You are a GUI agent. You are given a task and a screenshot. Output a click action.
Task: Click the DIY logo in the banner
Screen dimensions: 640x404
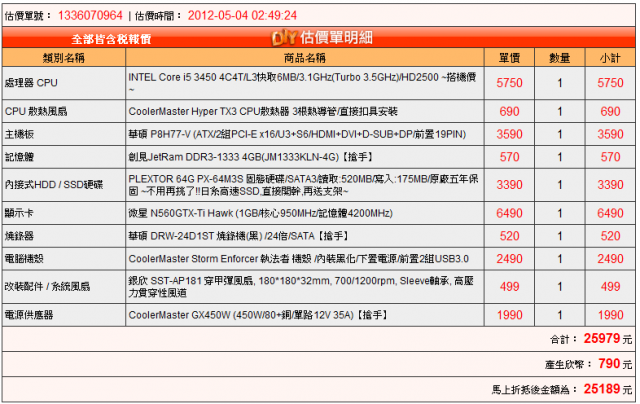tap(284, 38)
